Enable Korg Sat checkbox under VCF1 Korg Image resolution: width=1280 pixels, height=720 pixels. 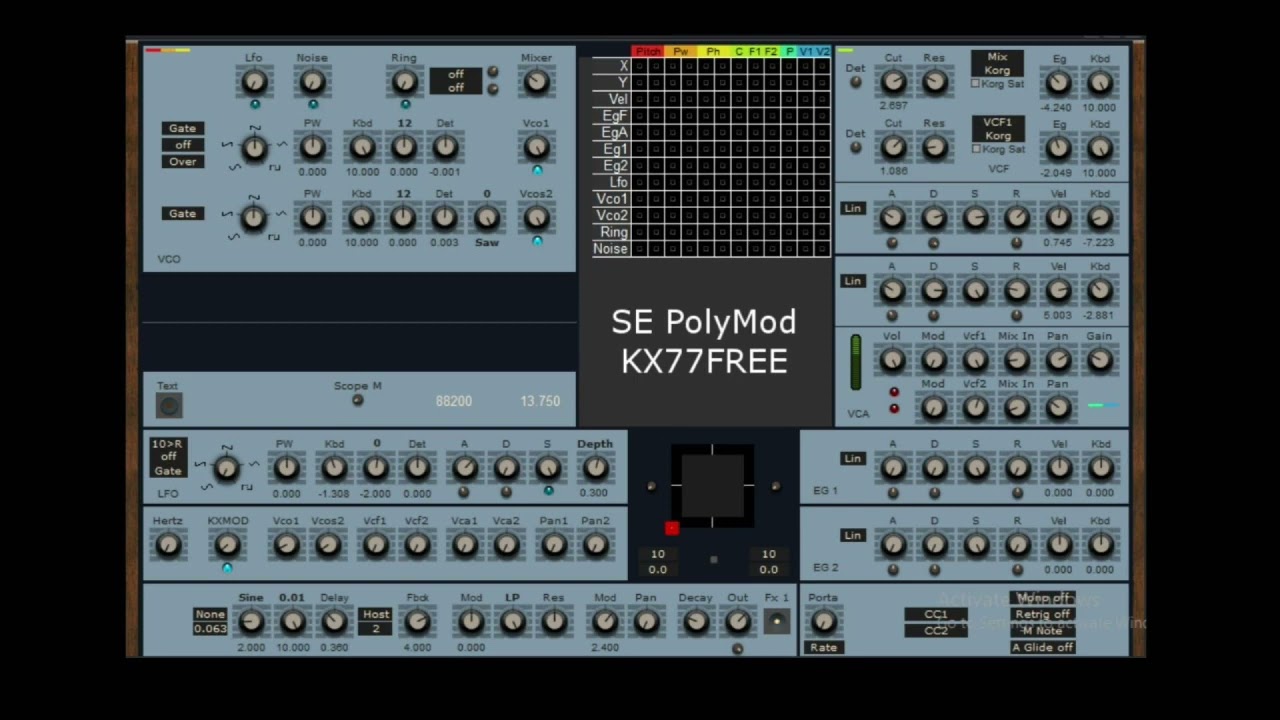(x=976, y=149)
